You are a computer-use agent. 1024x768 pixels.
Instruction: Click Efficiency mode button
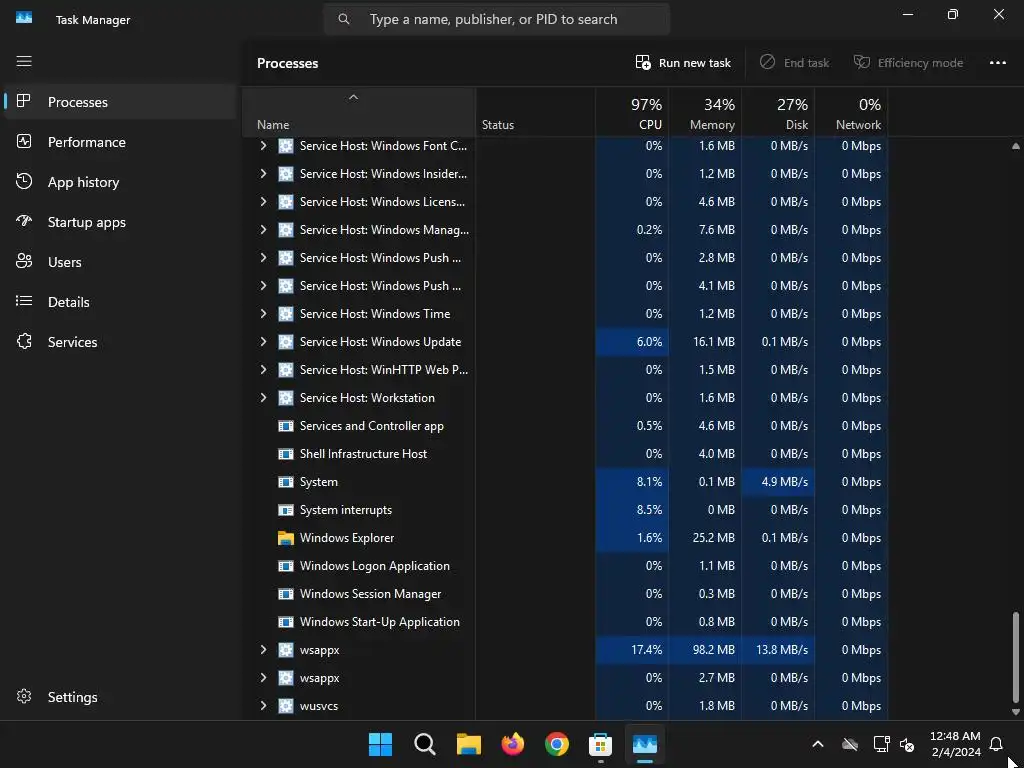pyautogui.click(x=908, y=63)
